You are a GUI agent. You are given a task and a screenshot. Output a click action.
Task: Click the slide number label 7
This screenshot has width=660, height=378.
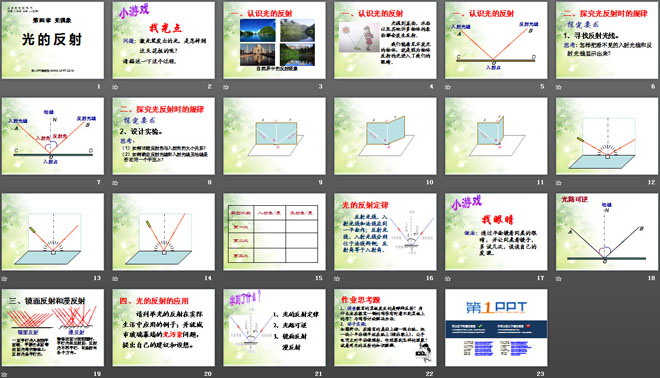coord(99,182)
